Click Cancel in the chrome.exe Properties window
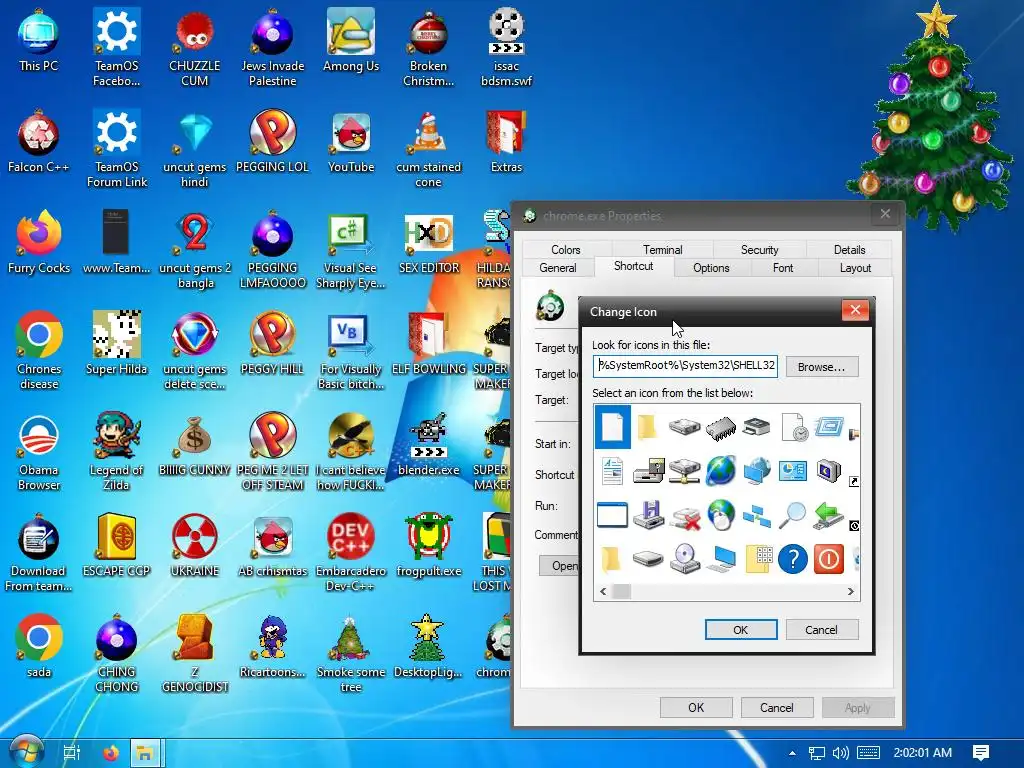This screenshot has height=768, width=1024. click(776, 707)
